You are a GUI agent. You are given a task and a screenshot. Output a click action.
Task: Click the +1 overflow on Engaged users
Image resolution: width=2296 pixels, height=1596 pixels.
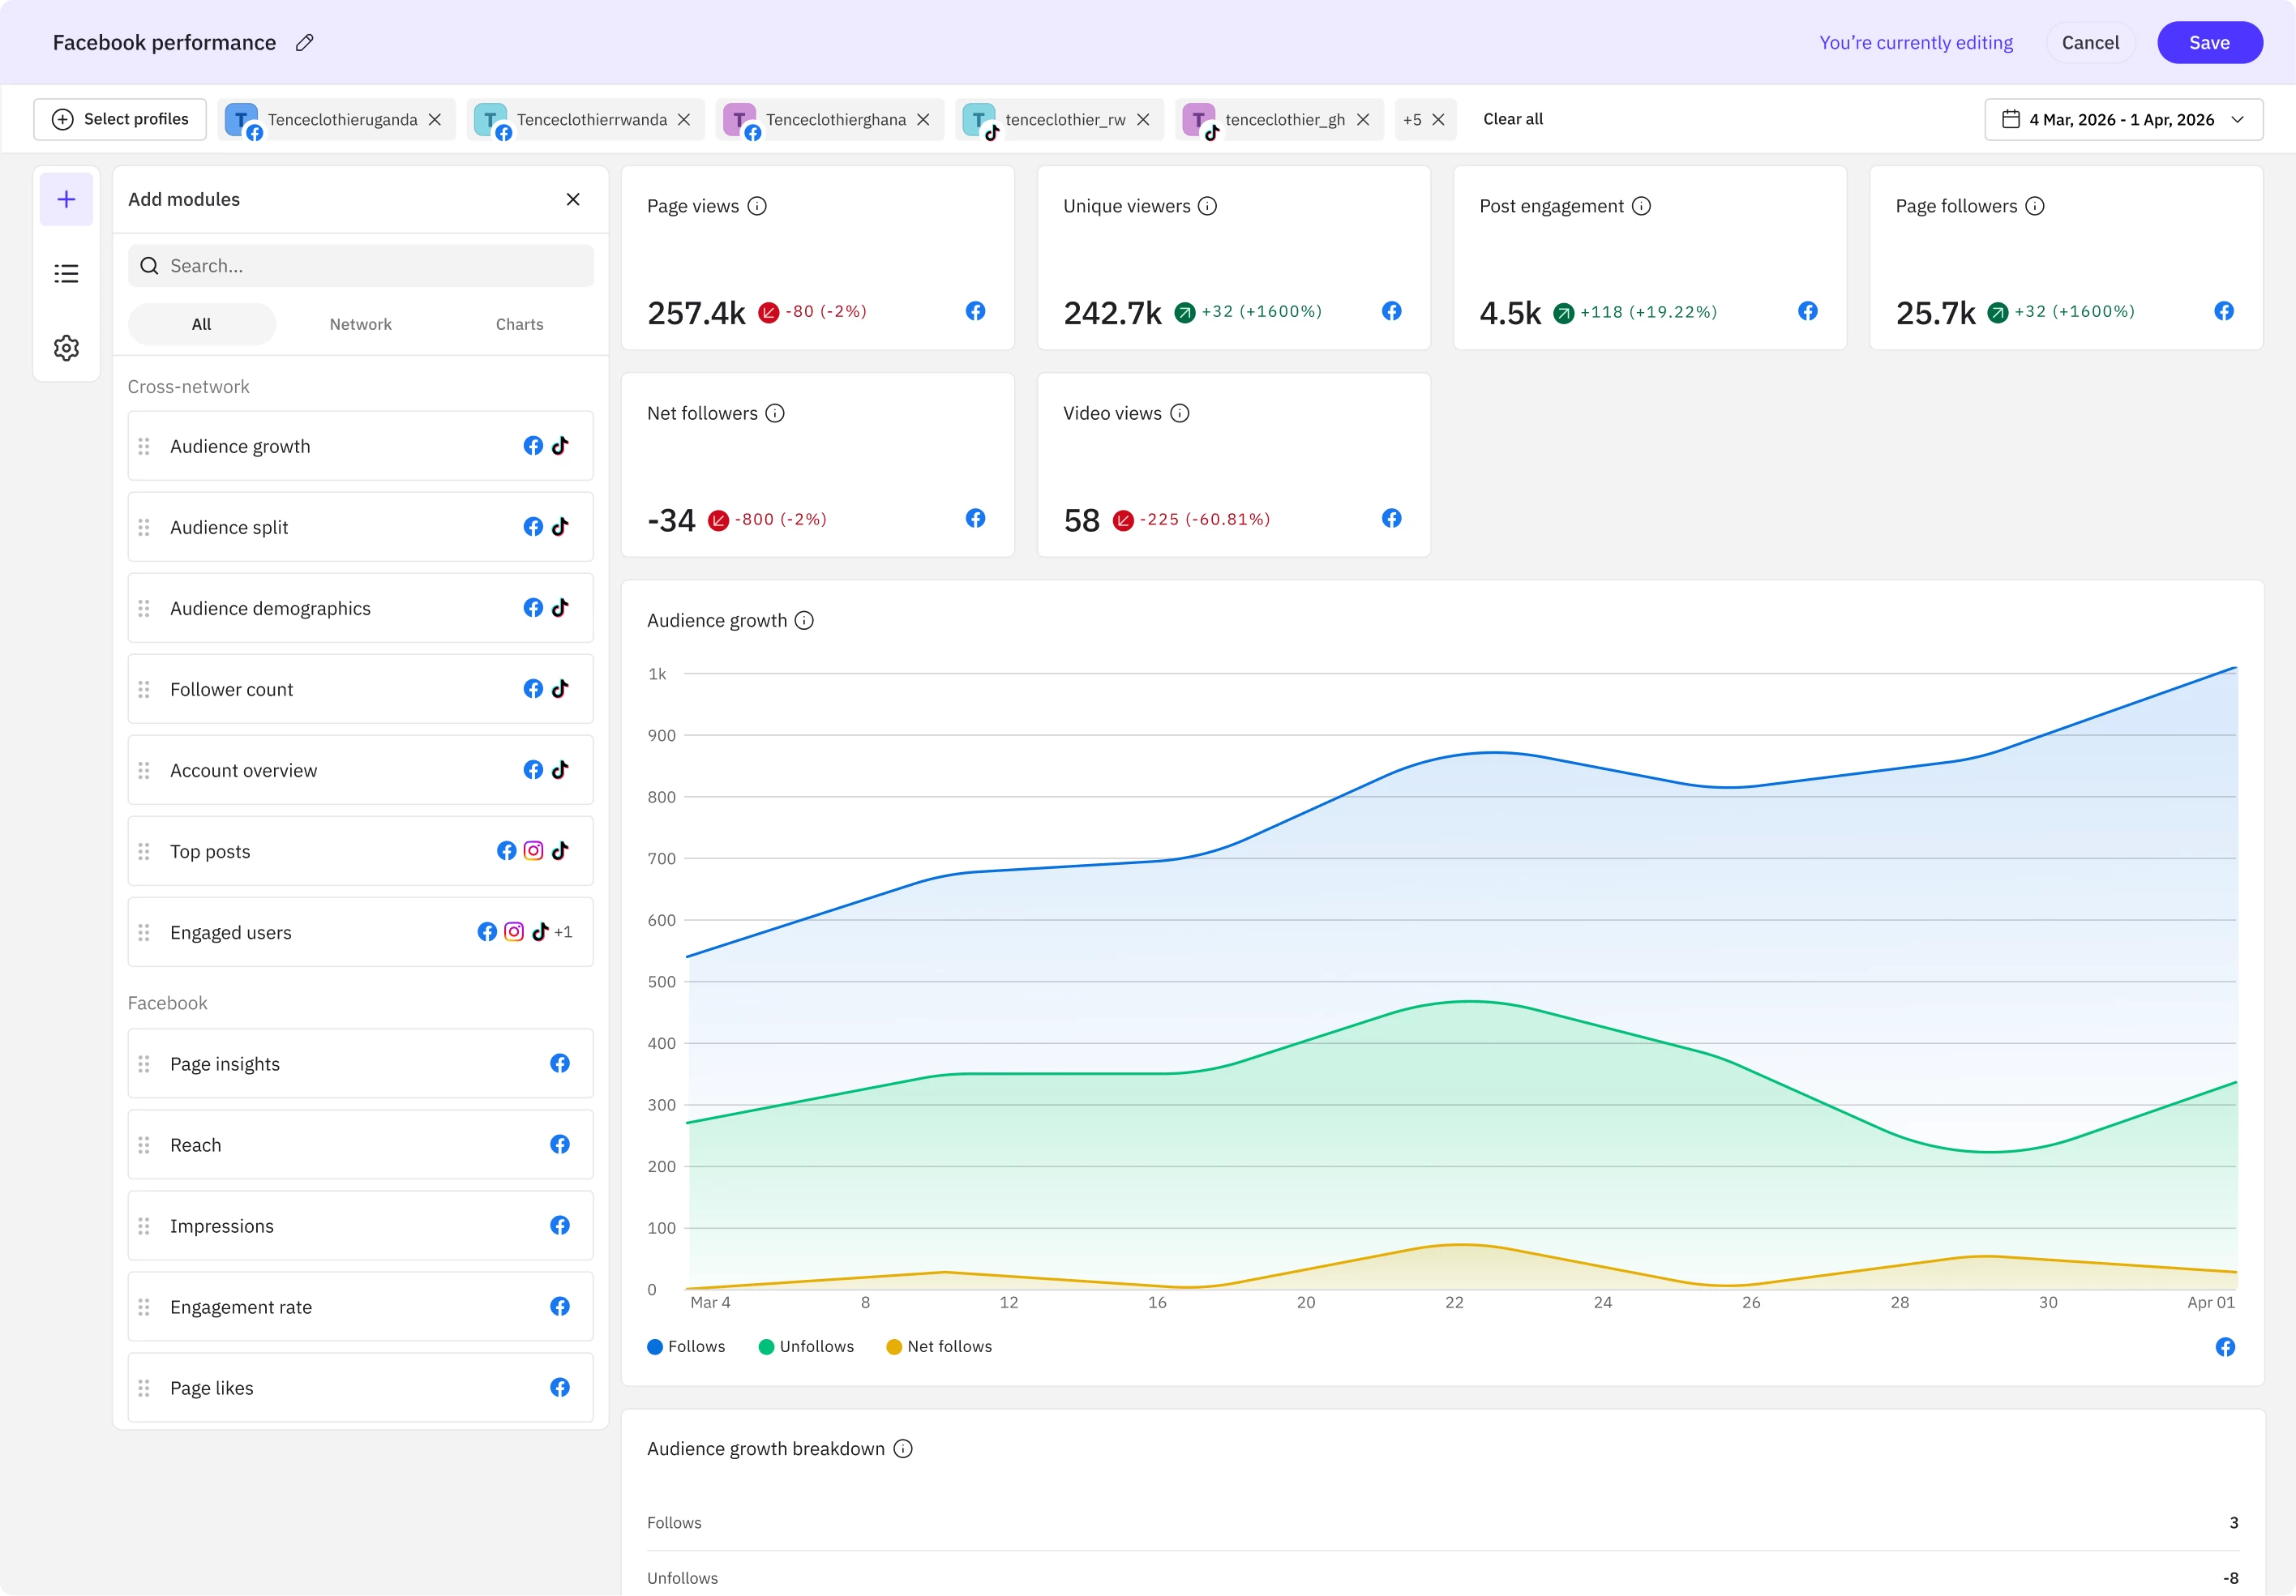pos(563,932)
